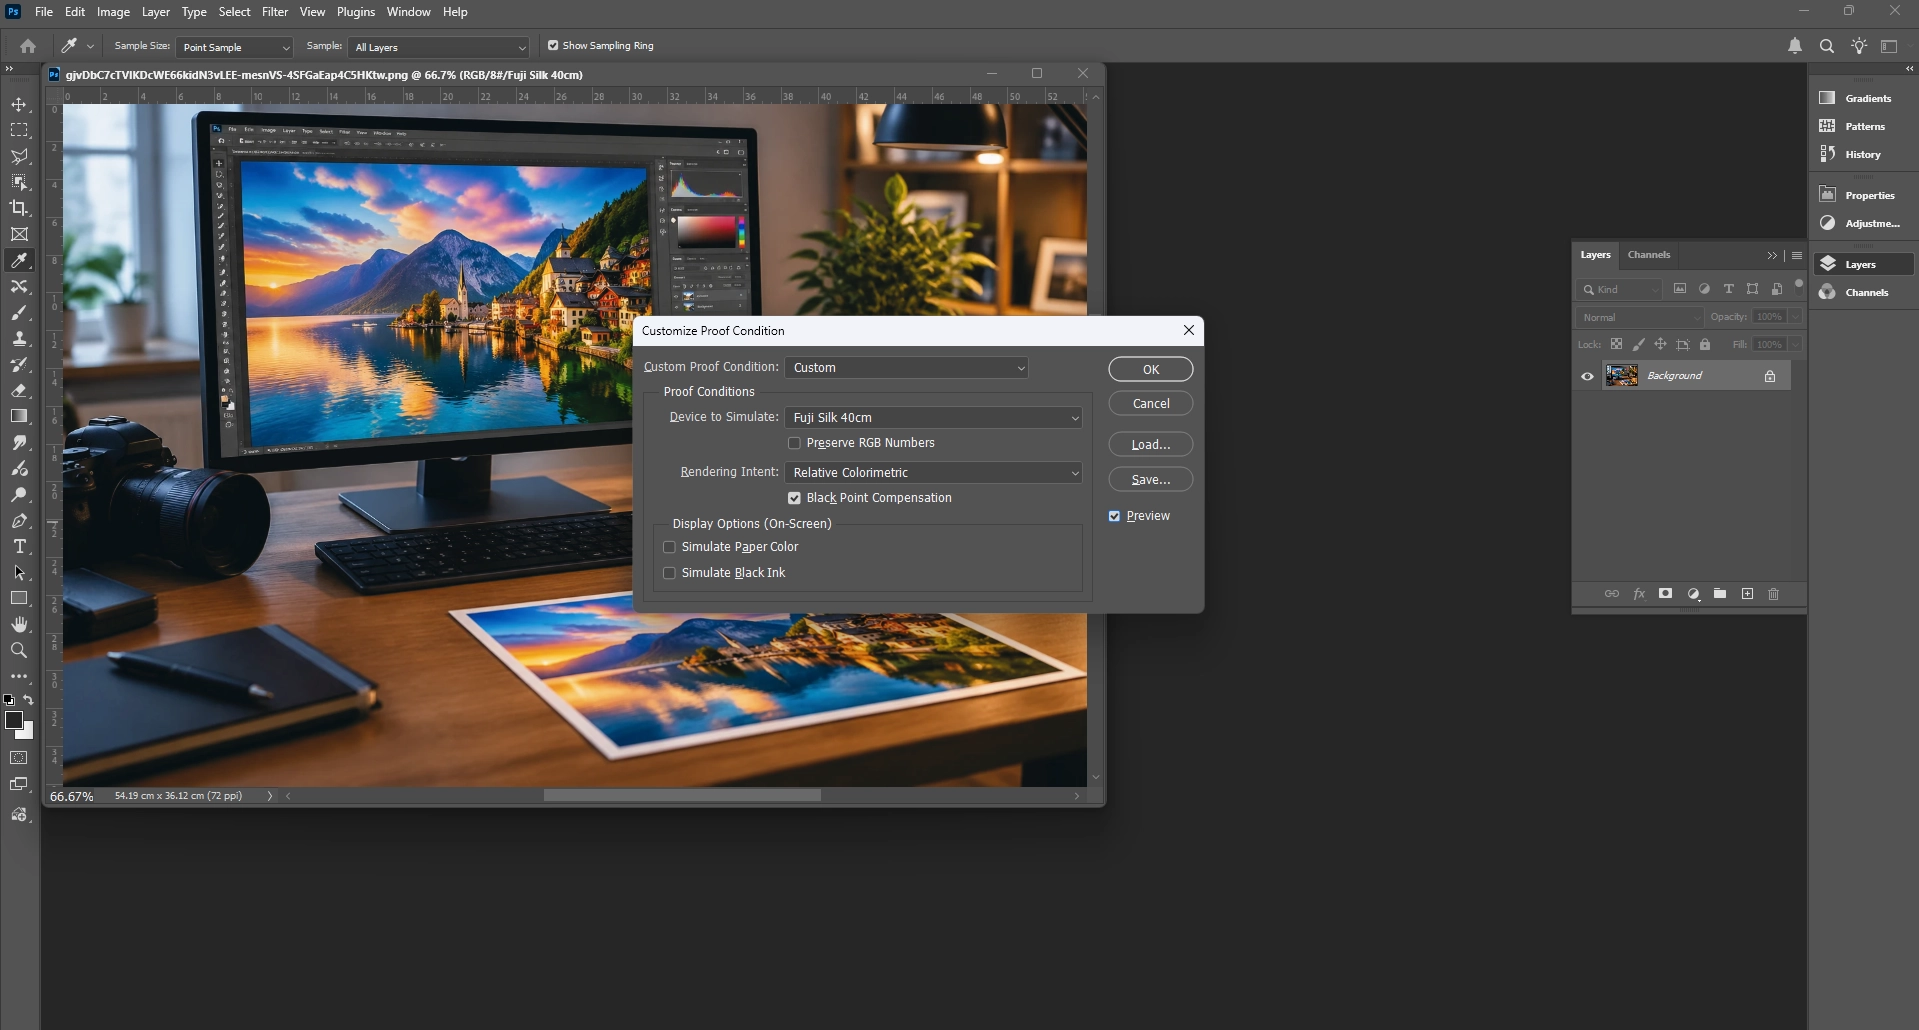Uncheck Show Sampling Ring option
This screenshot has width=1919, height=1030.
pyautogui.click(x=553, y=45)
